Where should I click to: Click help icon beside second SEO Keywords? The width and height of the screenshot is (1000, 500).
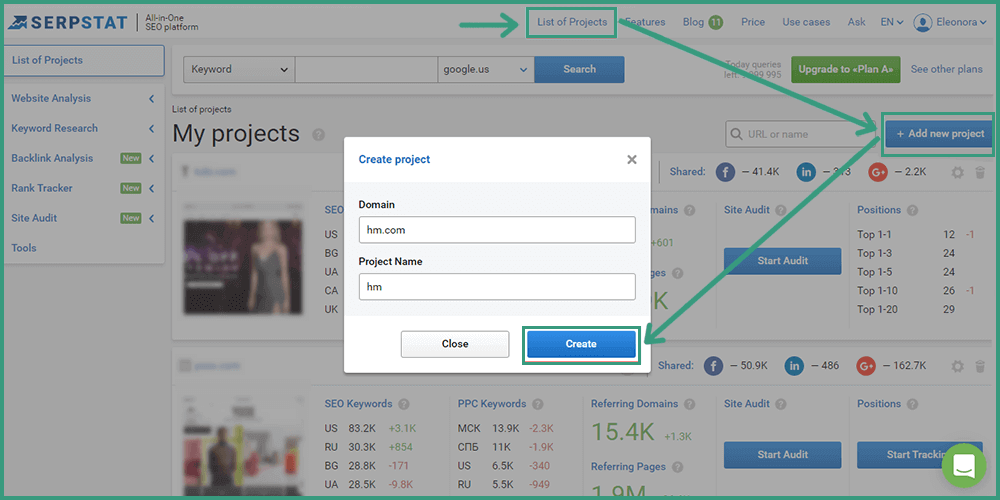click(404, 404)
